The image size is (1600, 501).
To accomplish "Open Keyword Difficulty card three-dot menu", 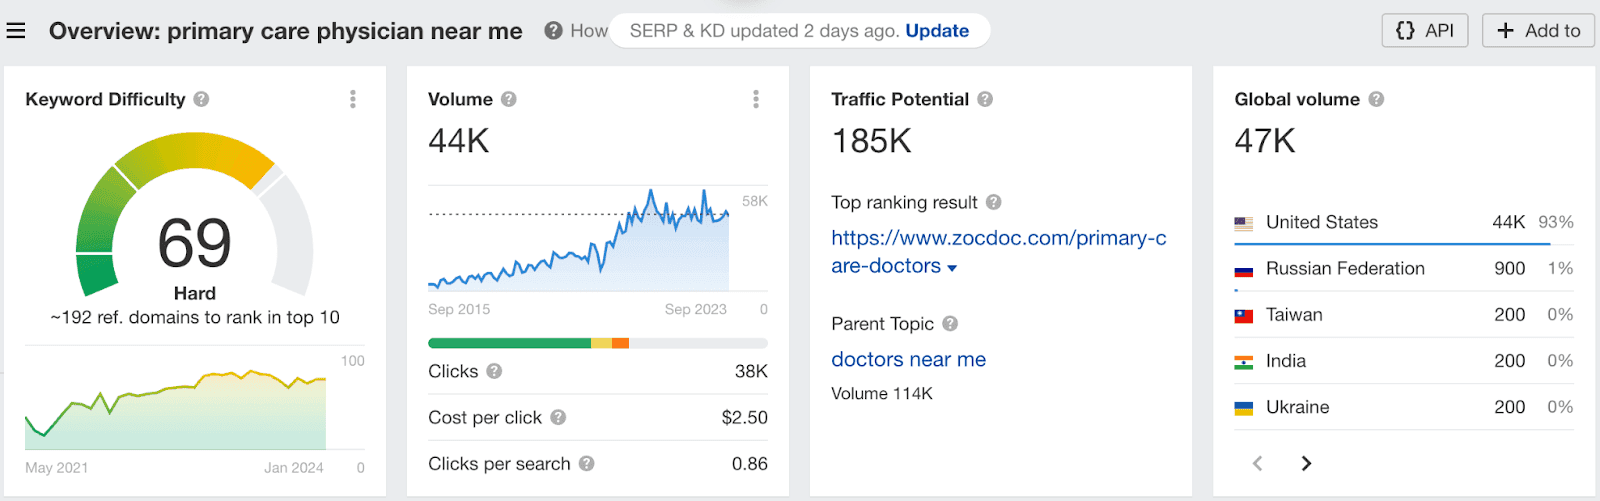I will click(353, 99).
